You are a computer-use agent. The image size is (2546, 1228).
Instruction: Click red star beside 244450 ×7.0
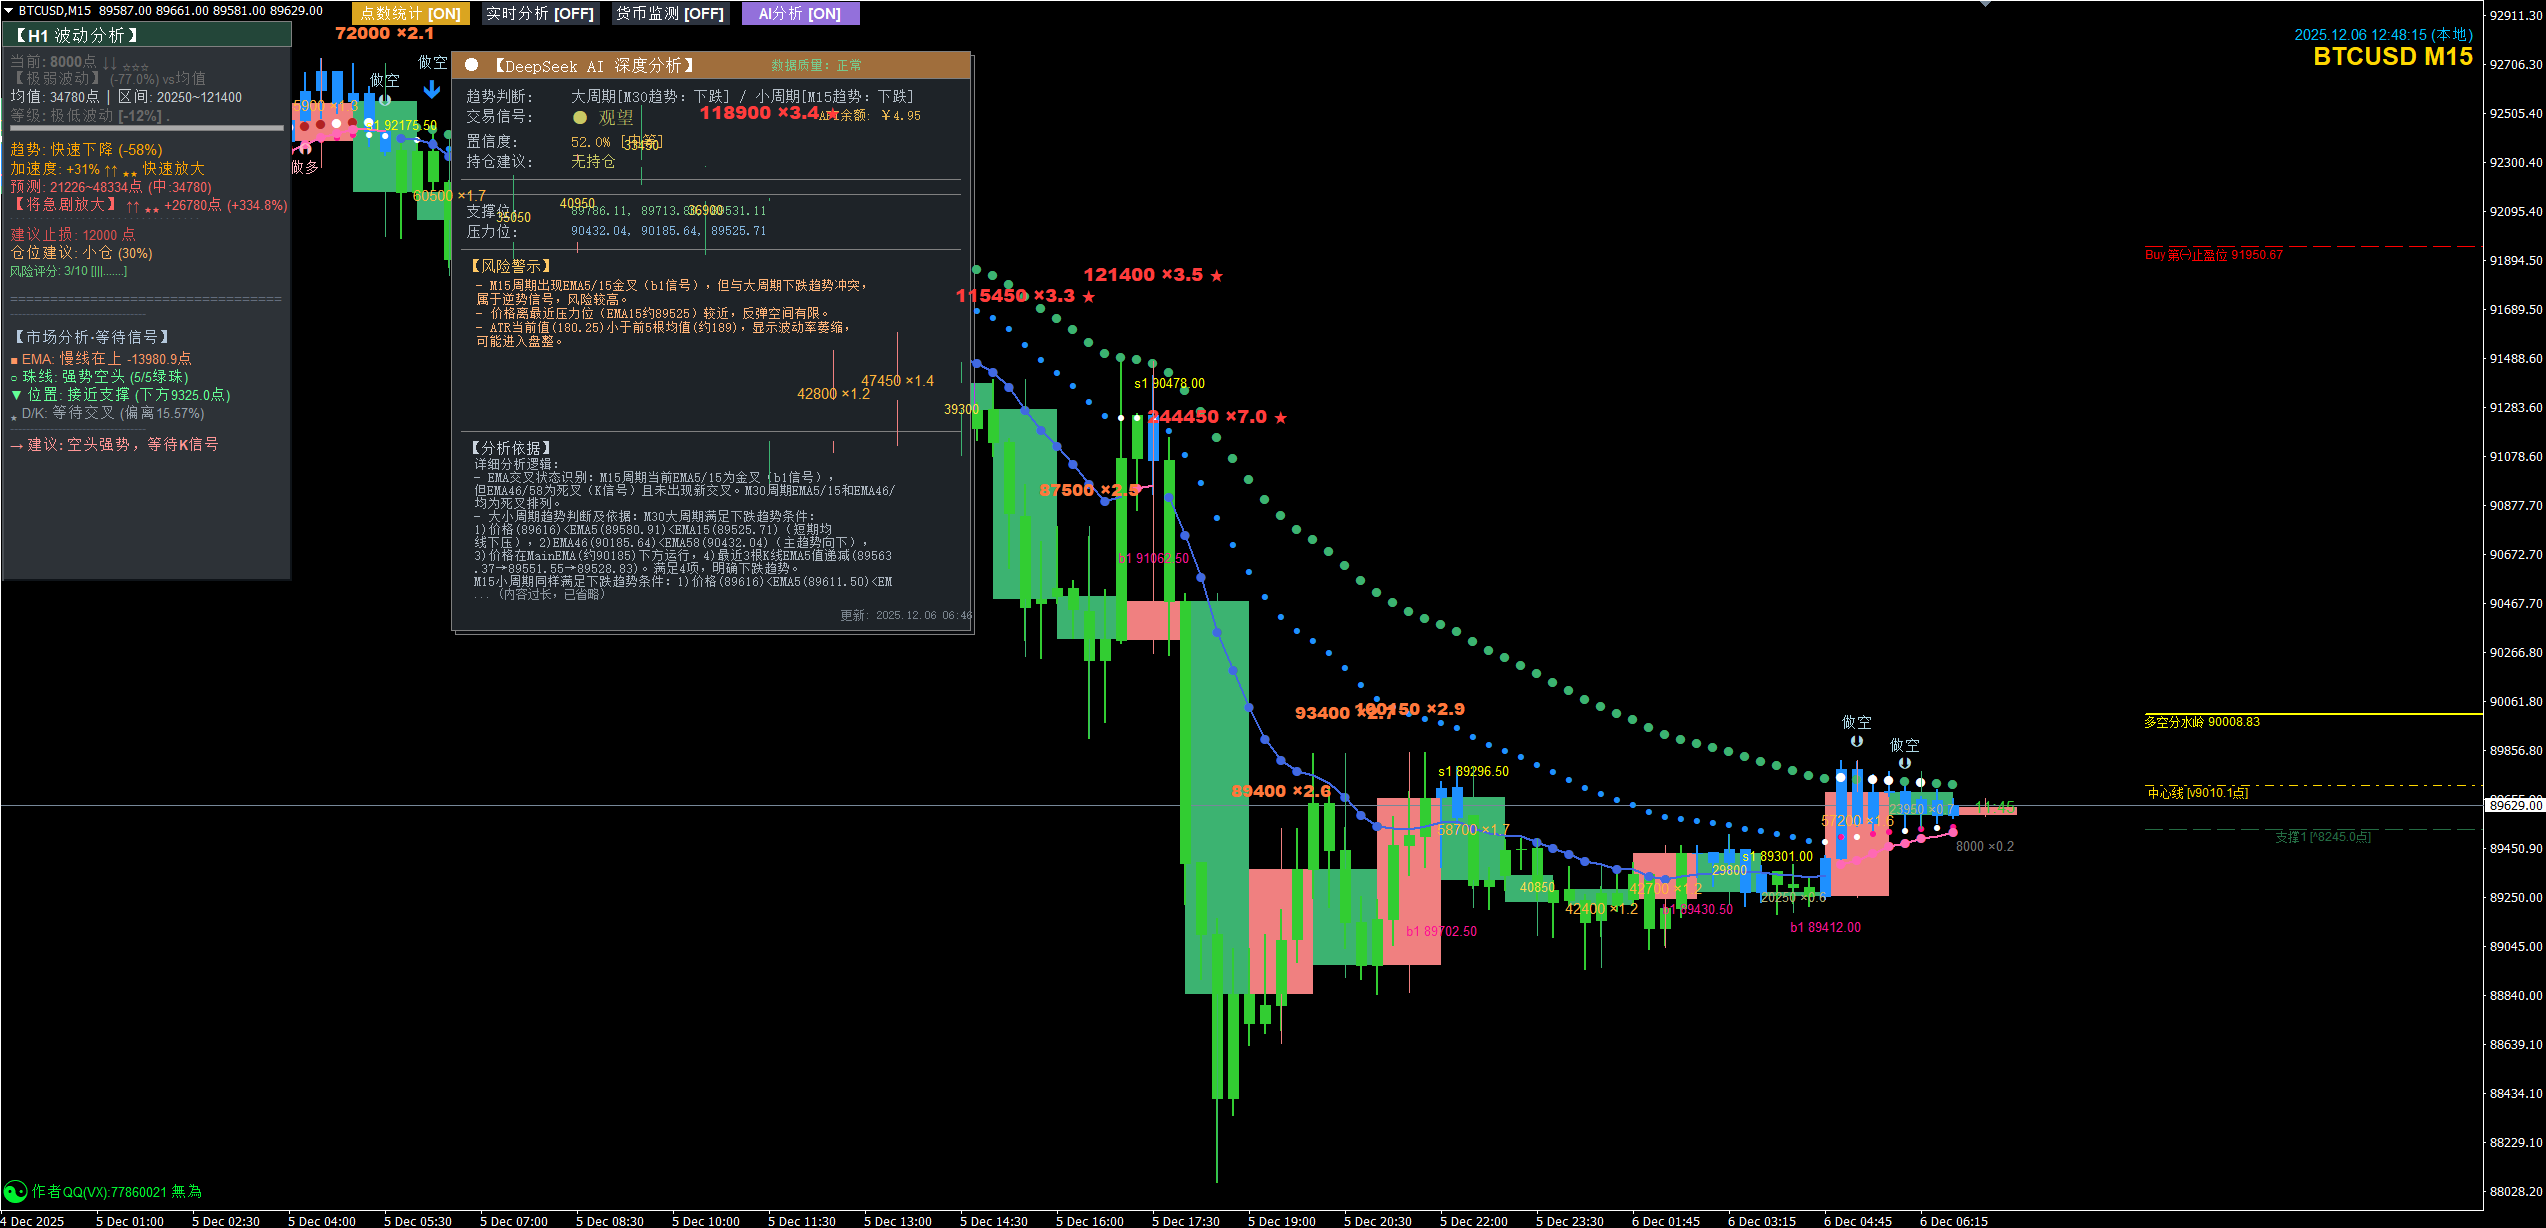1281,418
